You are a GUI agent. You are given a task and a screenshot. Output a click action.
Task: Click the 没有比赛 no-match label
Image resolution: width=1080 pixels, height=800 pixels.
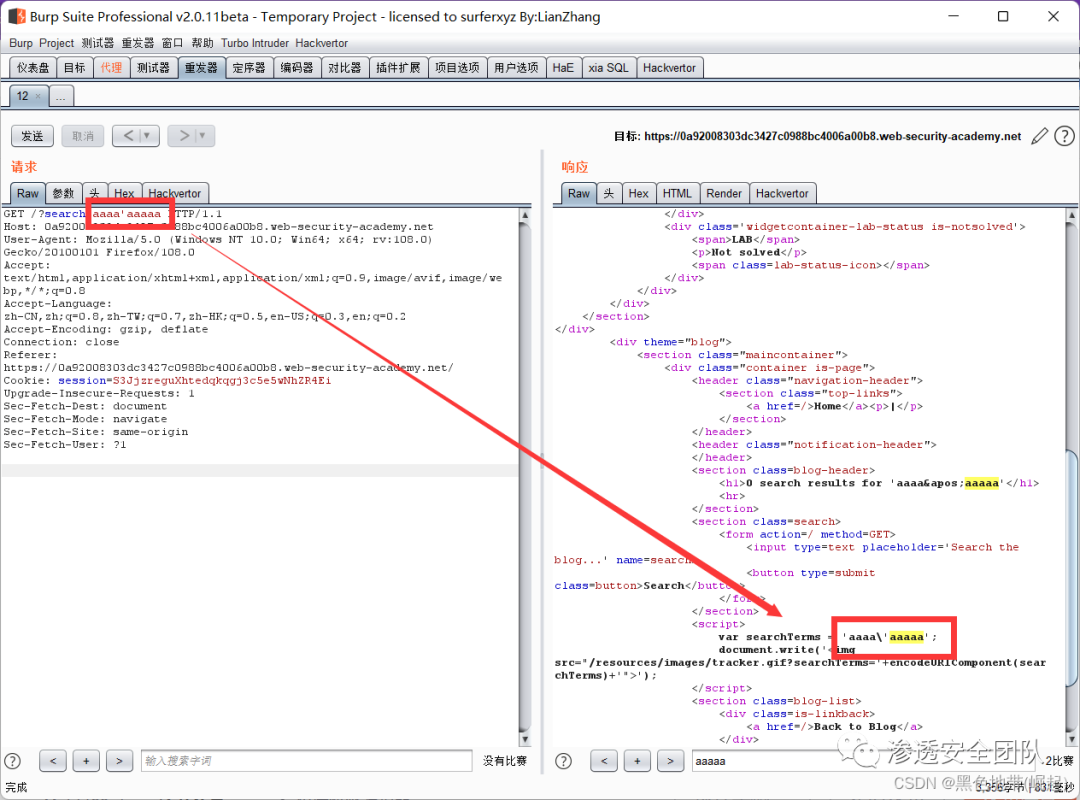504,761
